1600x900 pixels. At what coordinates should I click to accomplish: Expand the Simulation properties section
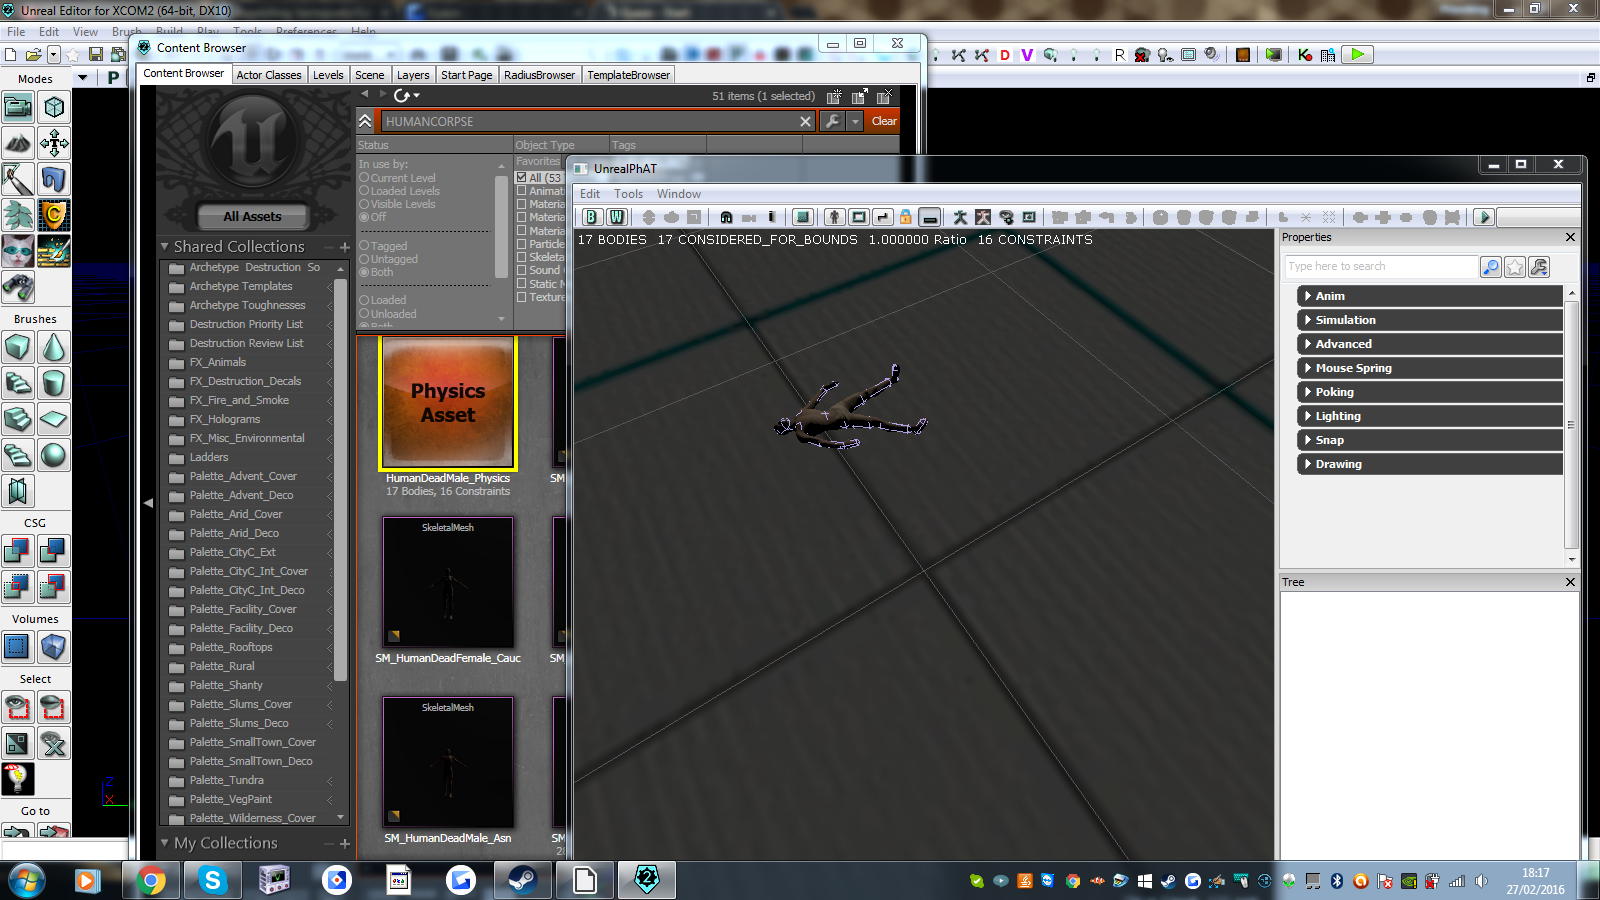tap(1429, 320)
